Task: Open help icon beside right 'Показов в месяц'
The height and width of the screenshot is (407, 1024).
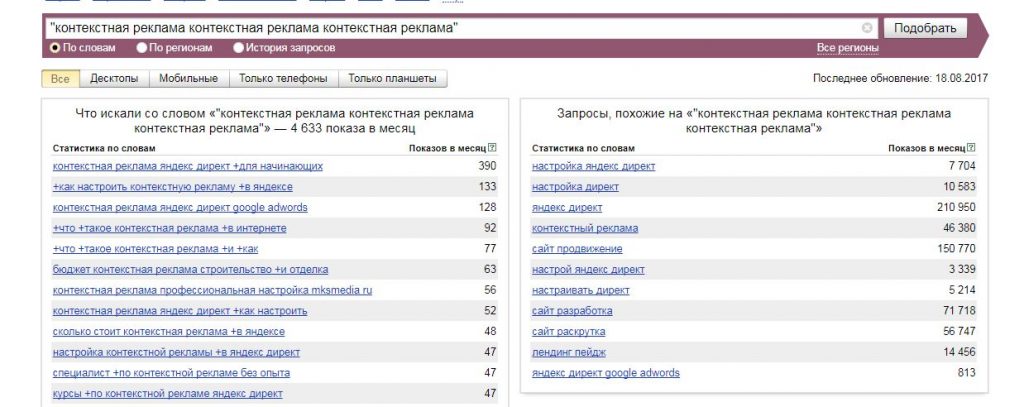Action: coord(972,148)
